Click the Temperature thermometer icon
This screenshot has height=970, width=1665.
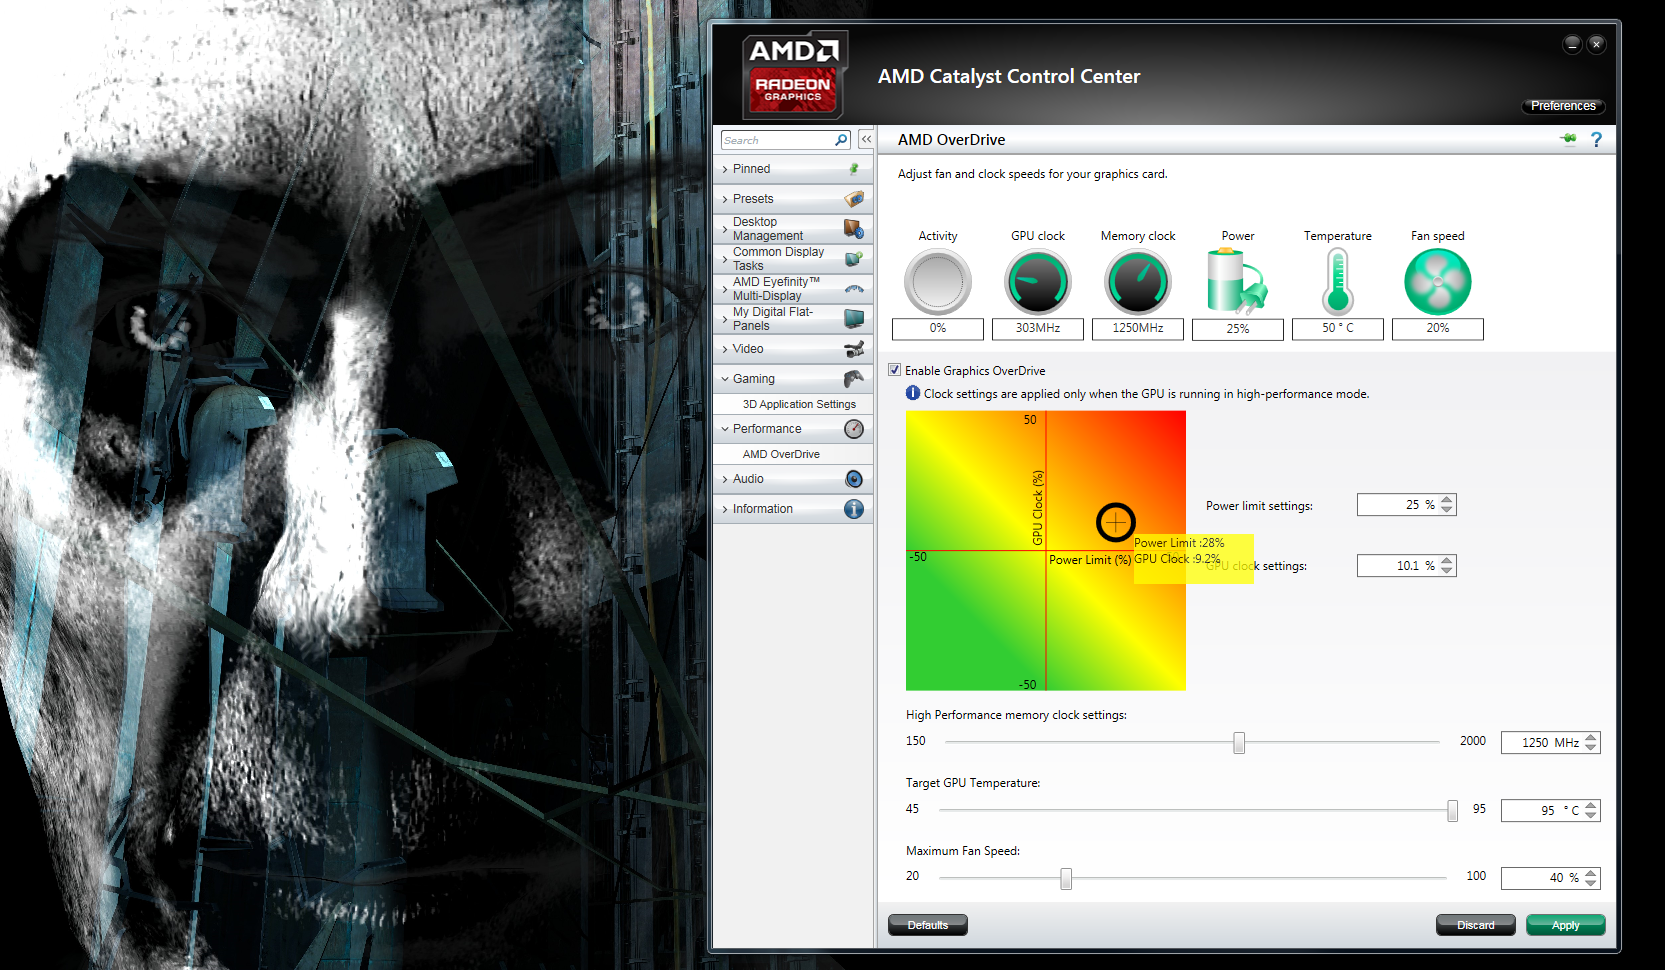point(1338,282)
